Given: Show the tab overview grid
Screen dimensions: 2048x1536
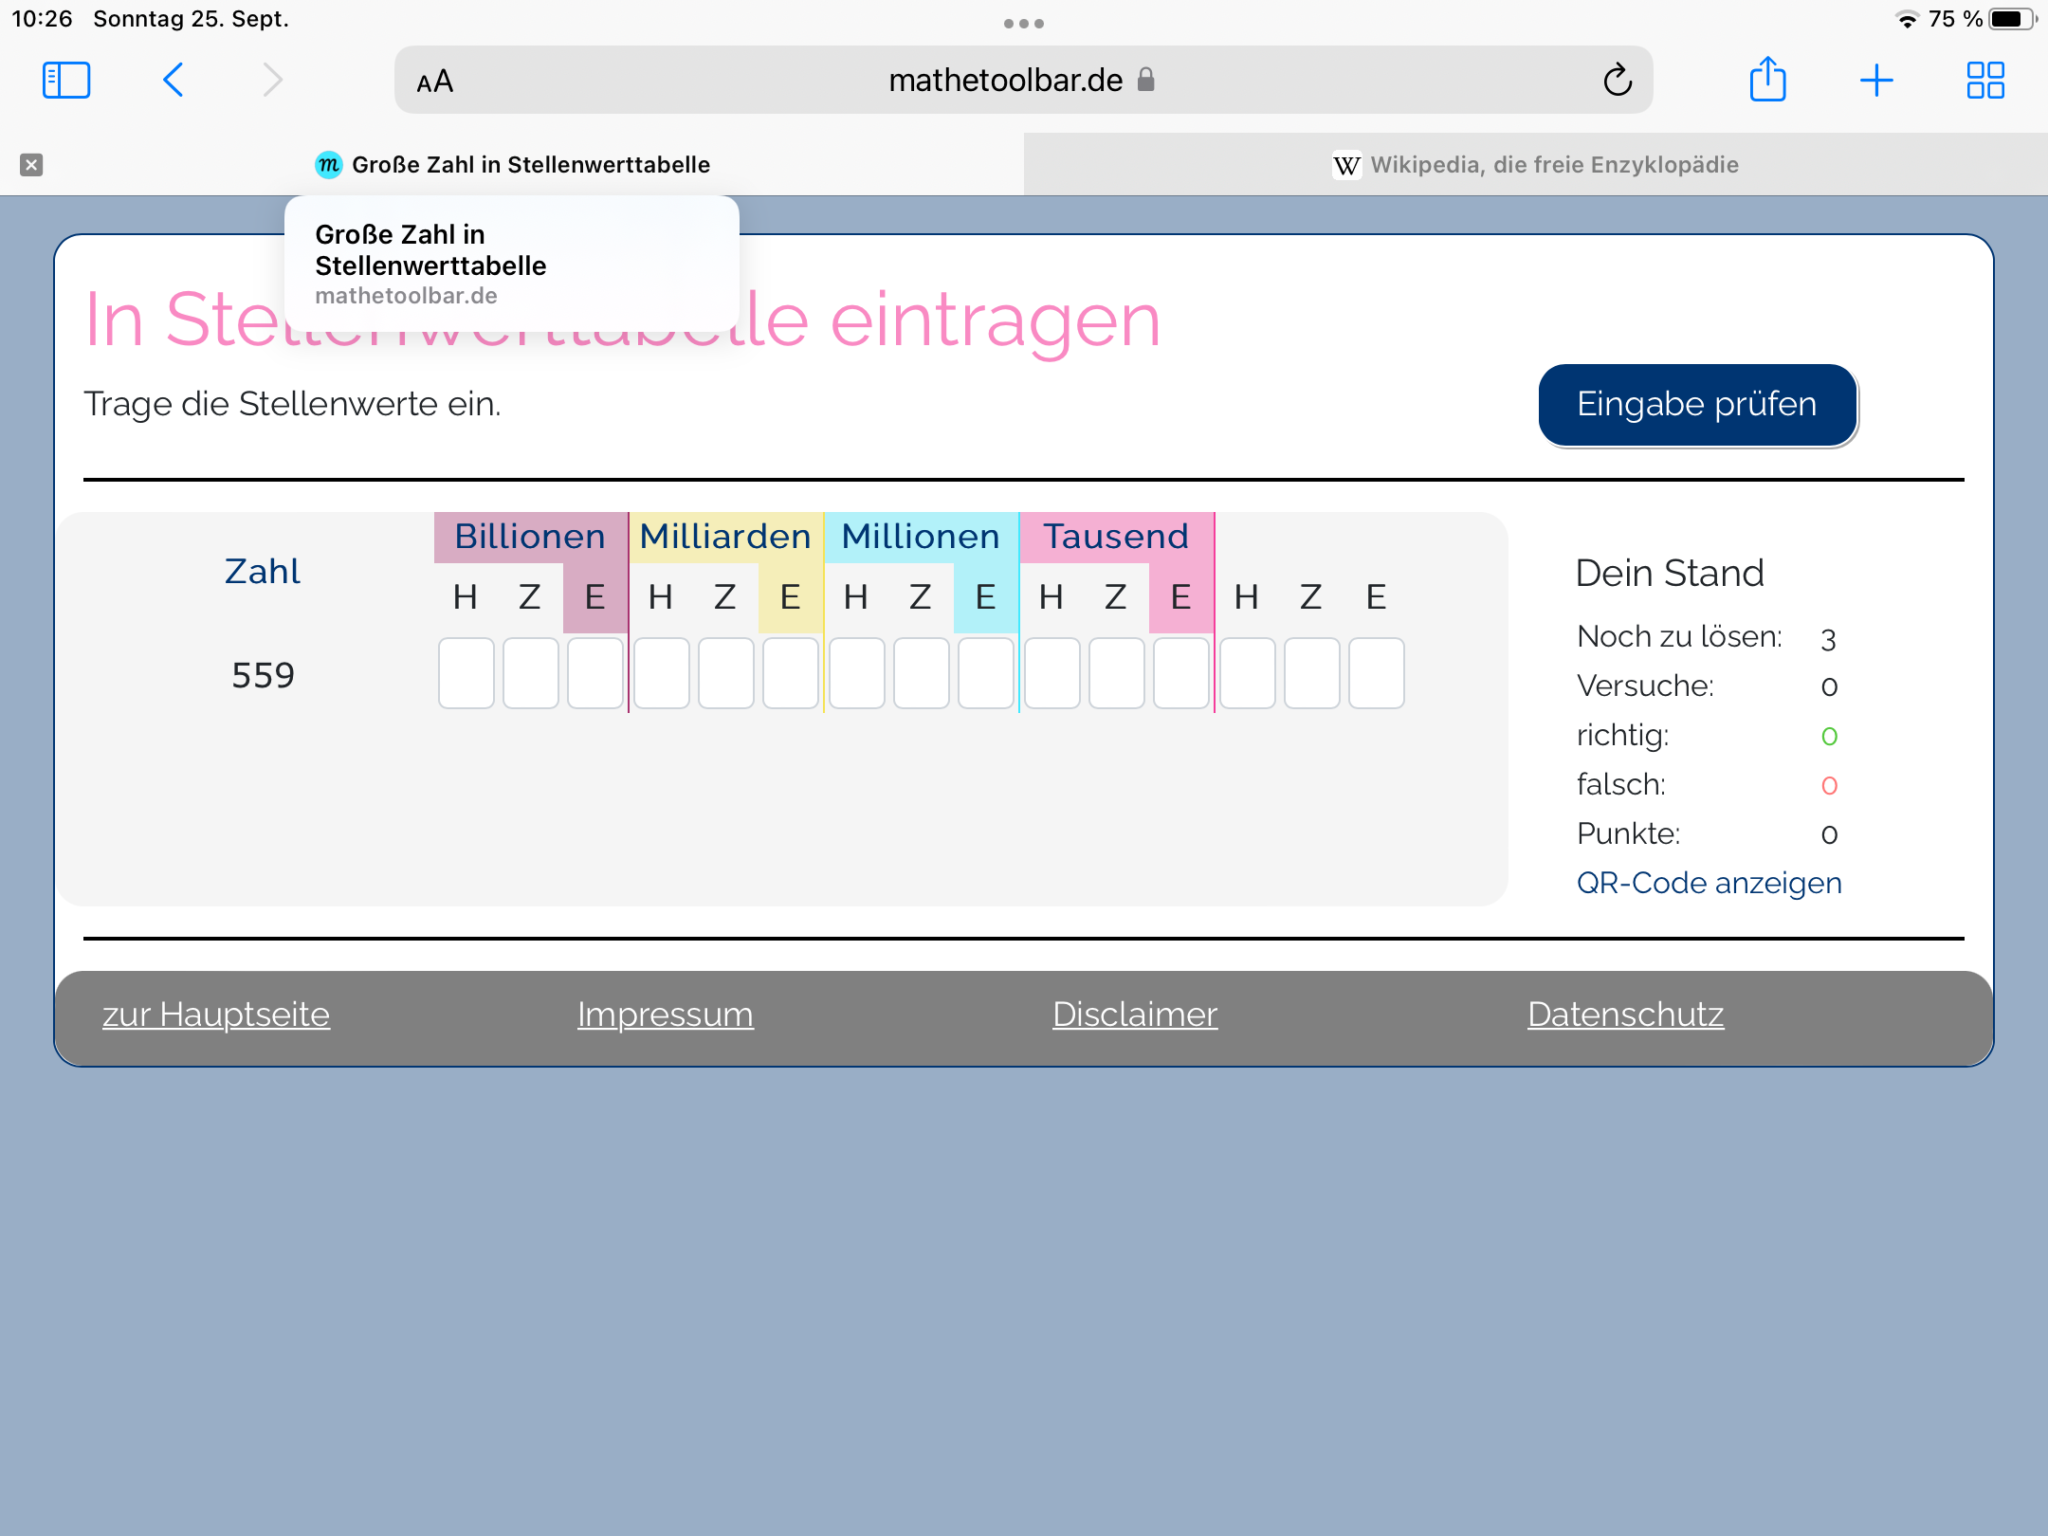Looking at the screenshot, I should 1985,80.
